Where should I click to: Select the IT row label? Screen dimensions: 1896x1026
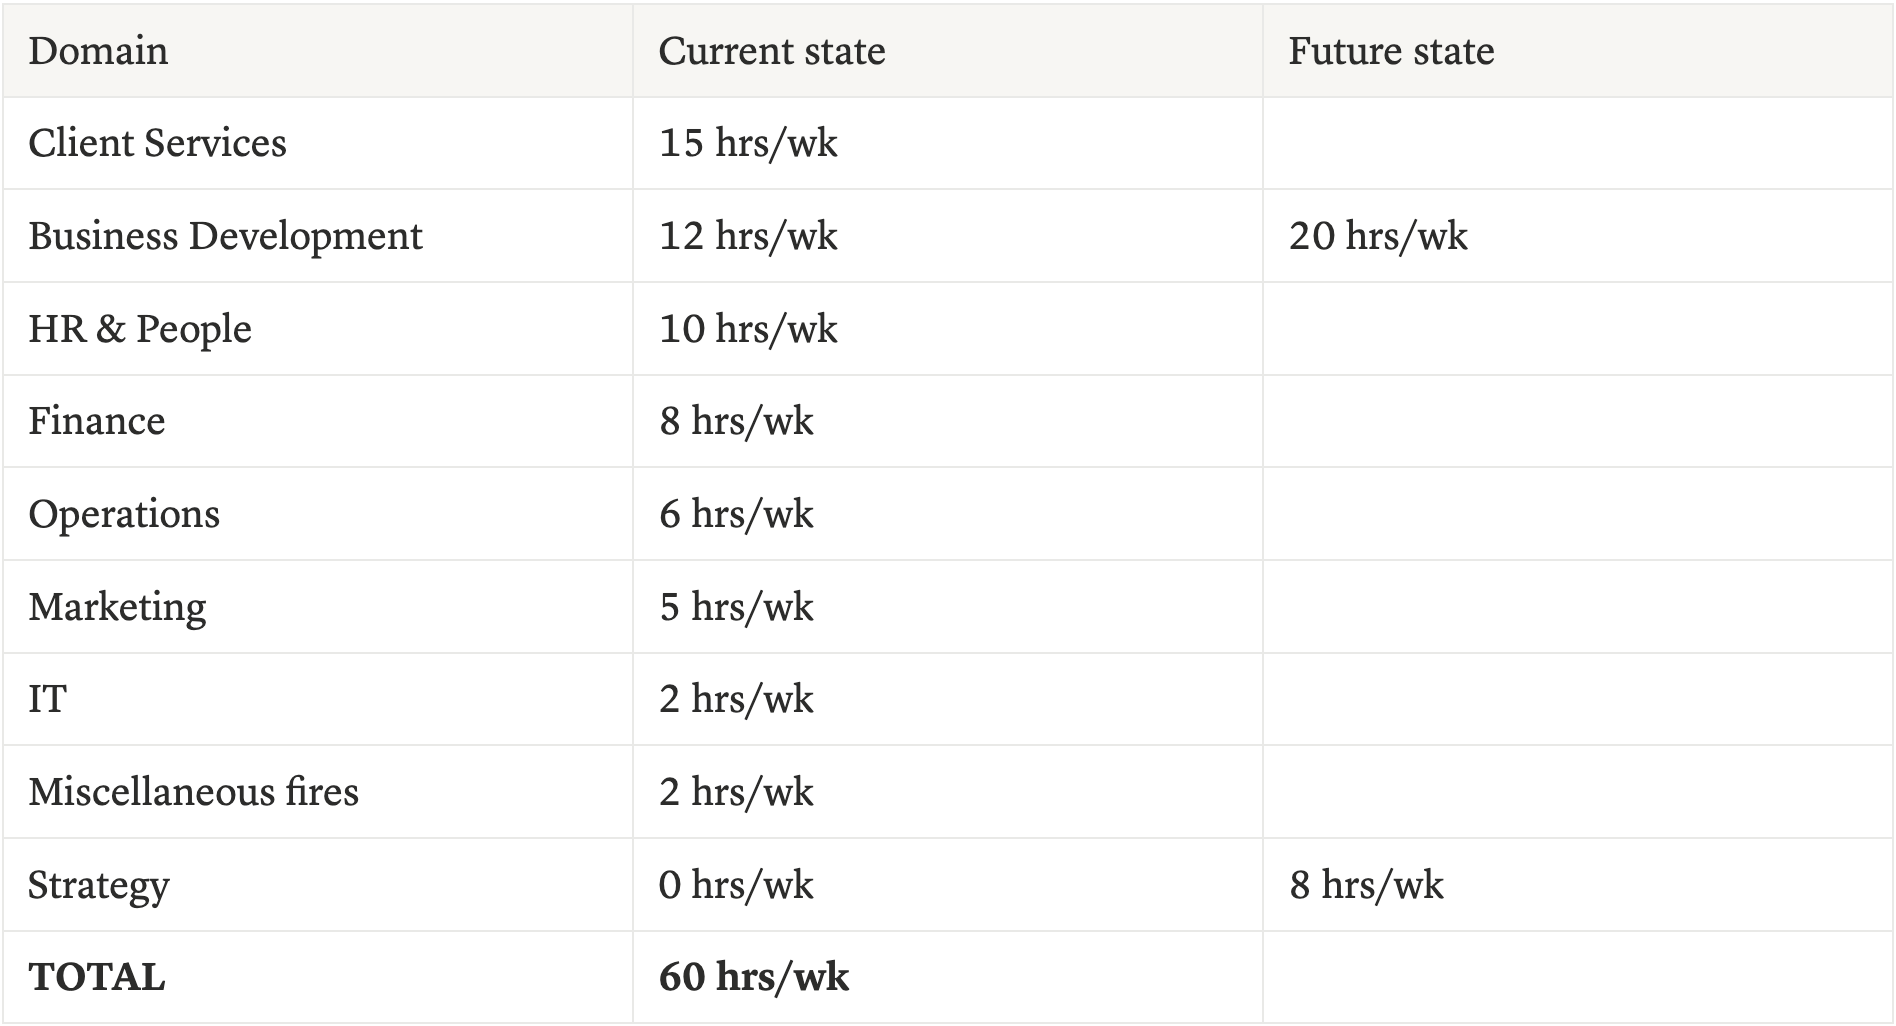47,699
